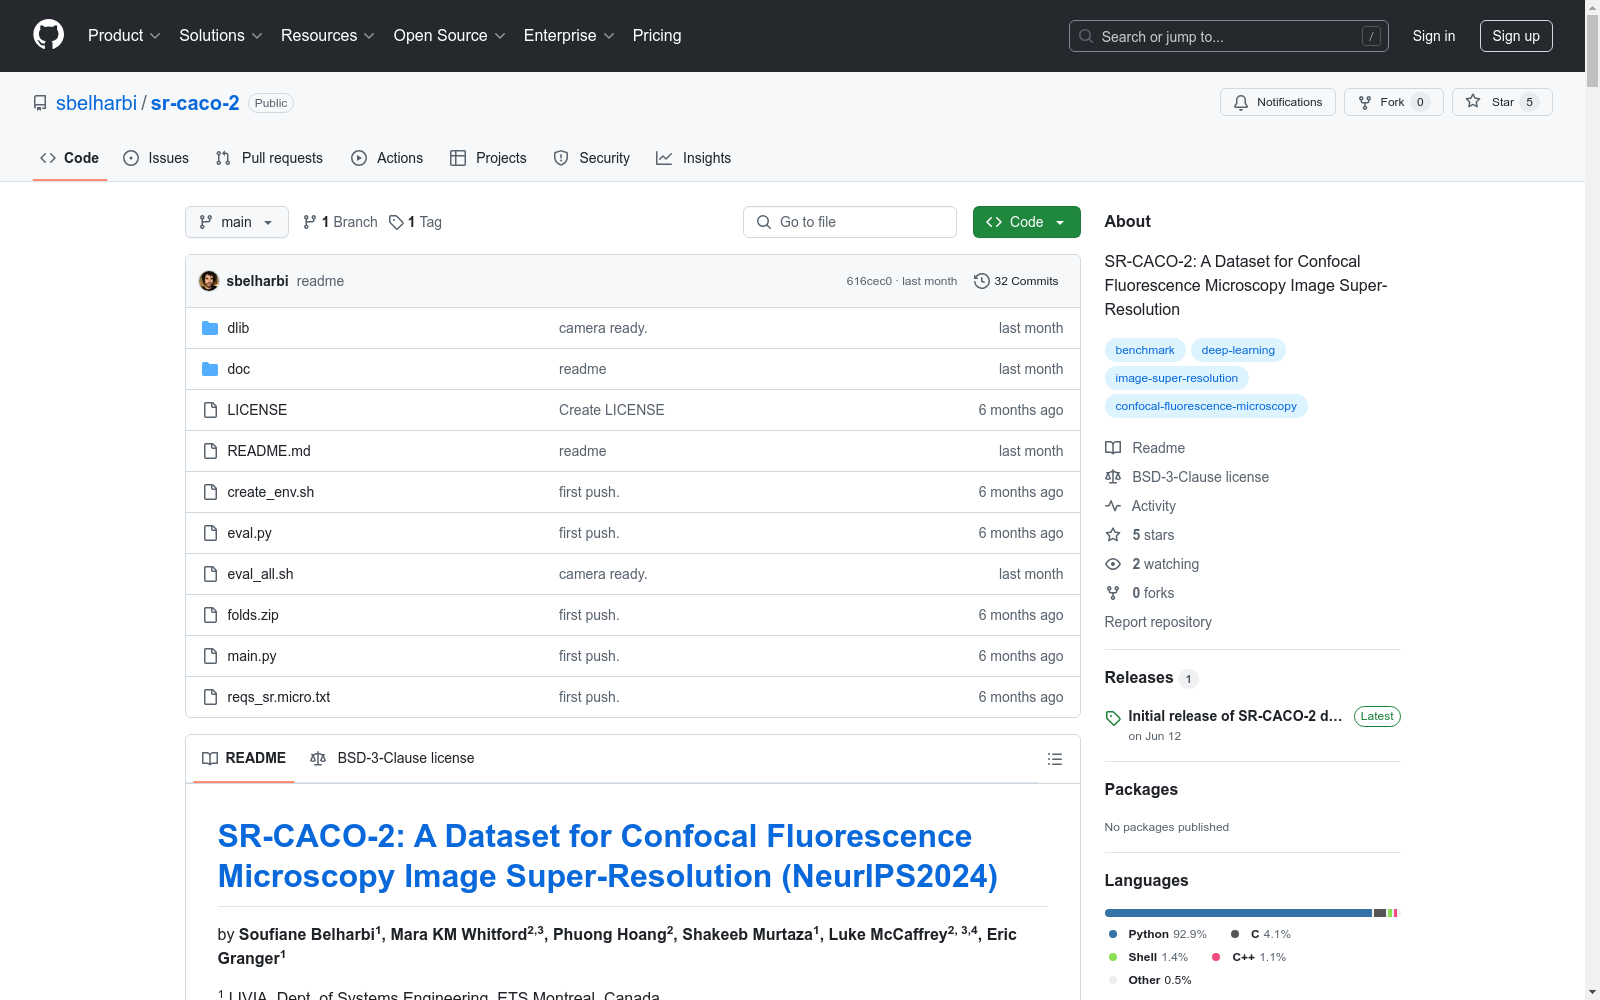This screenshot has width=1600, height=1000.
Task: Click the search magnifier icon in header
Action: [1086, 36]
